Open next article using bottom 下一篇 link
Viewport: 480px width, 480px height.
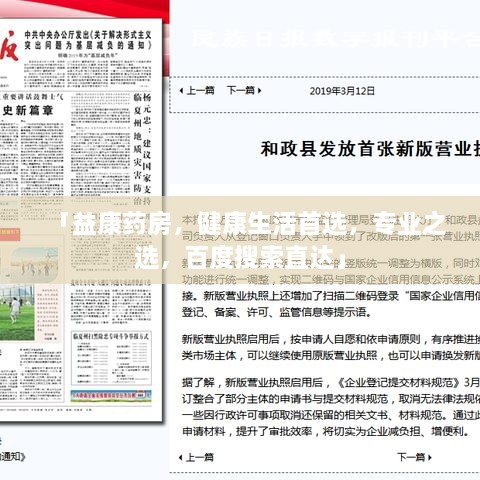coord(411,457)
